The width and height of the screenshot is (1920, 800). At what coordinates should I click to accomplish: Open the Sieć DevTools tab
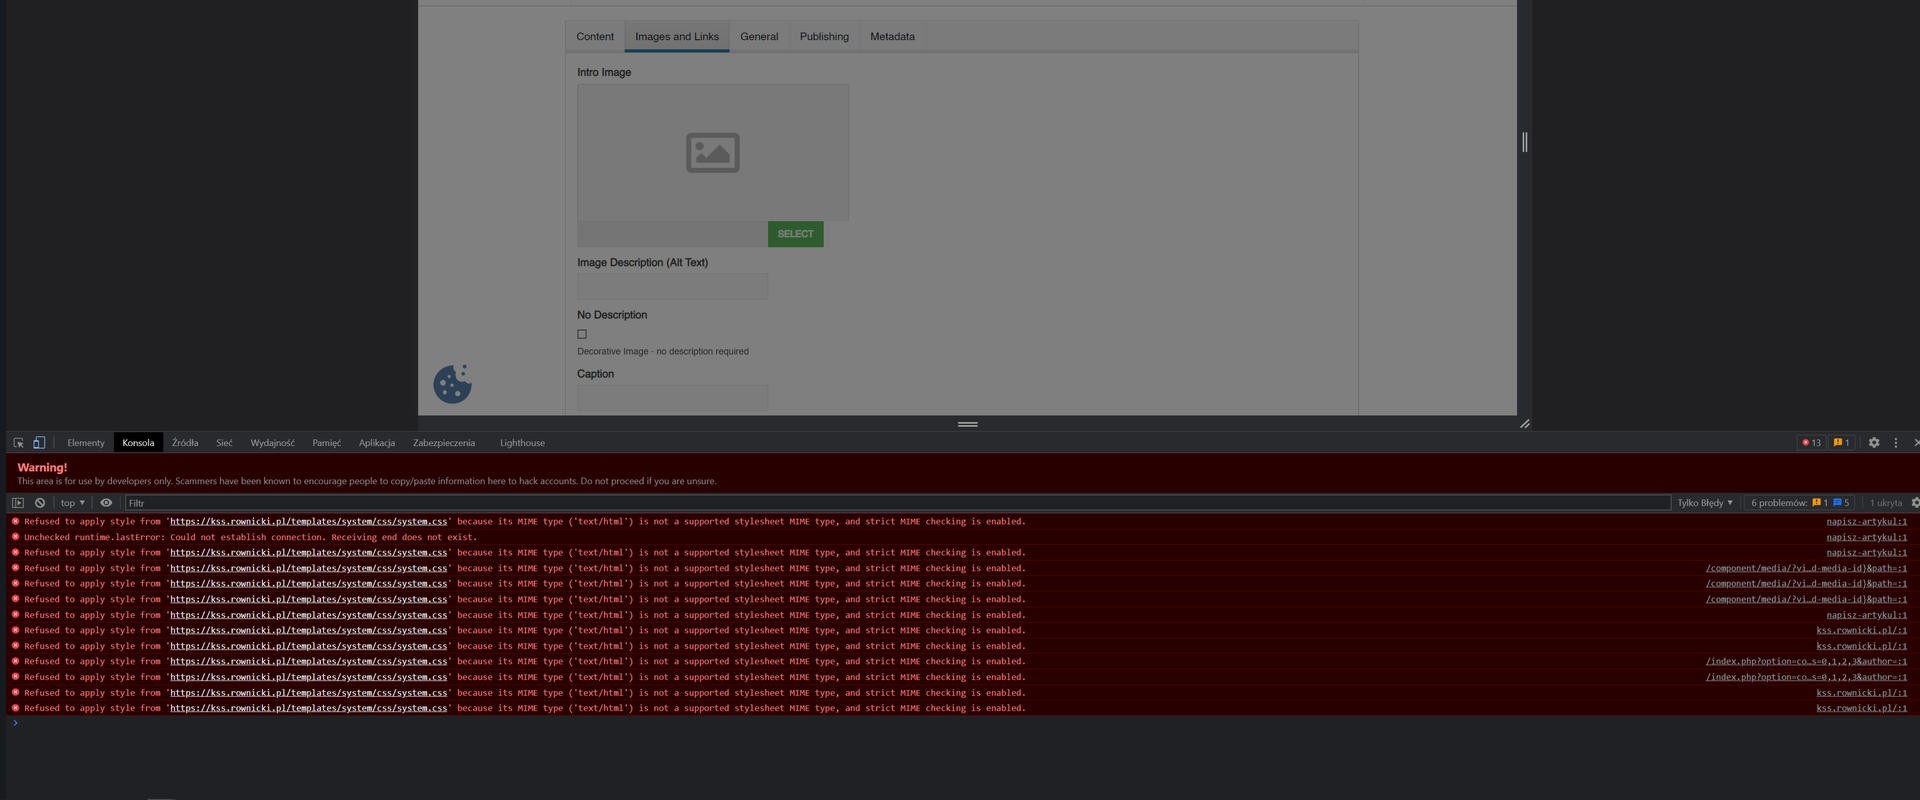[224, 443]
